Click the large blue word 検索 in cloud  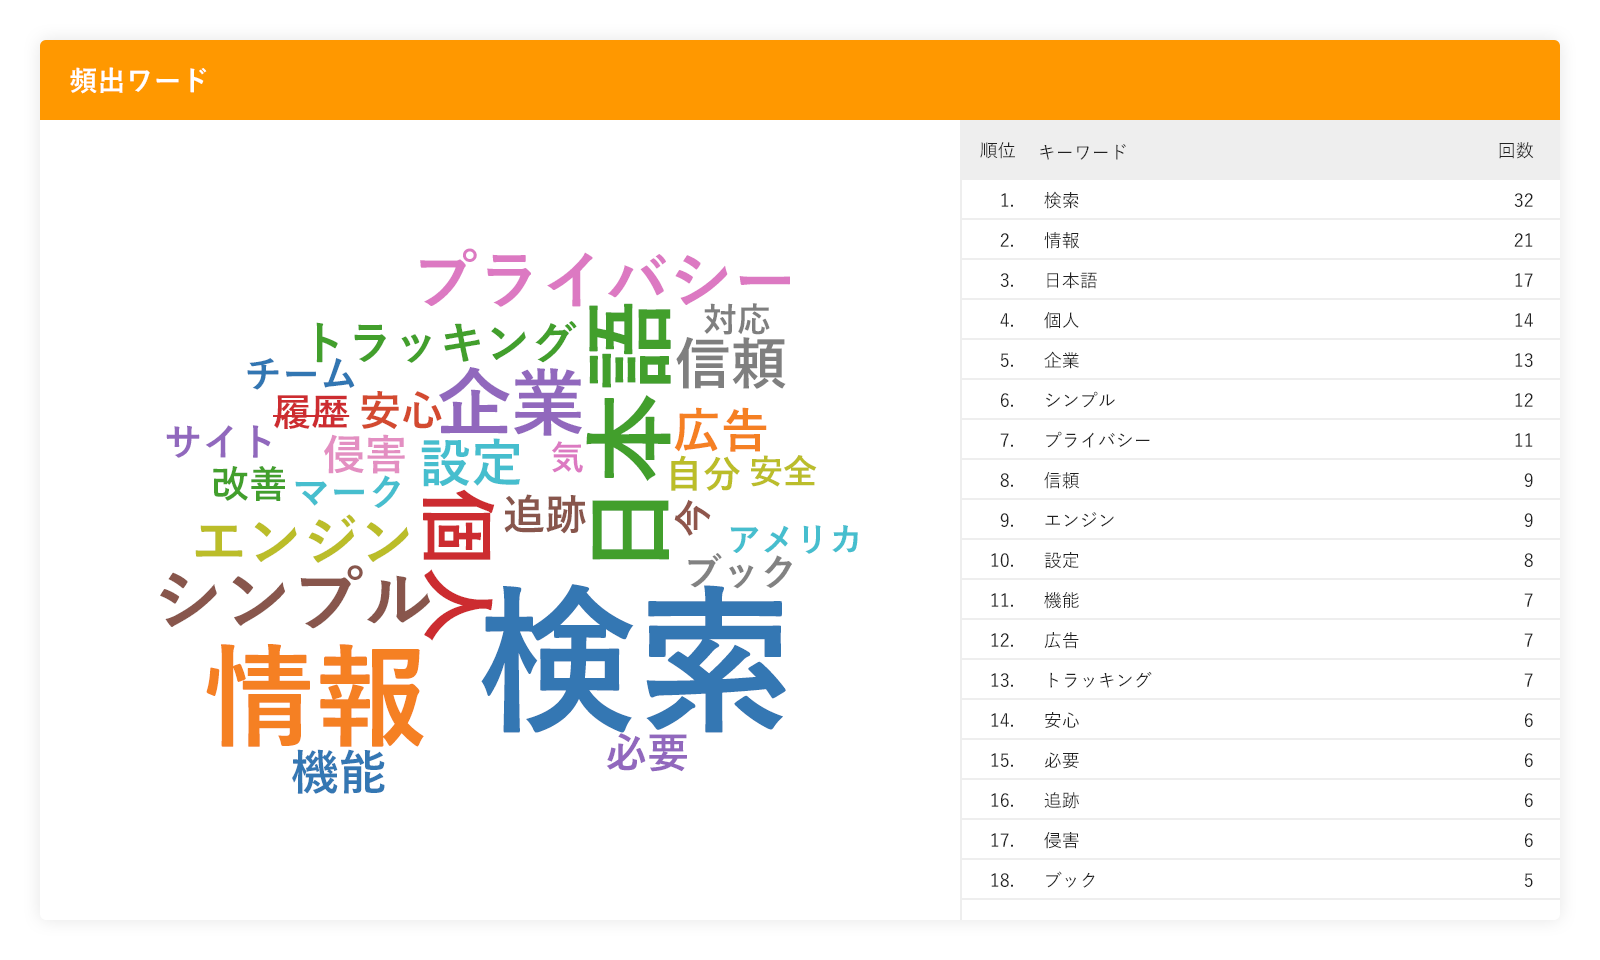click(x=634, y=660)
